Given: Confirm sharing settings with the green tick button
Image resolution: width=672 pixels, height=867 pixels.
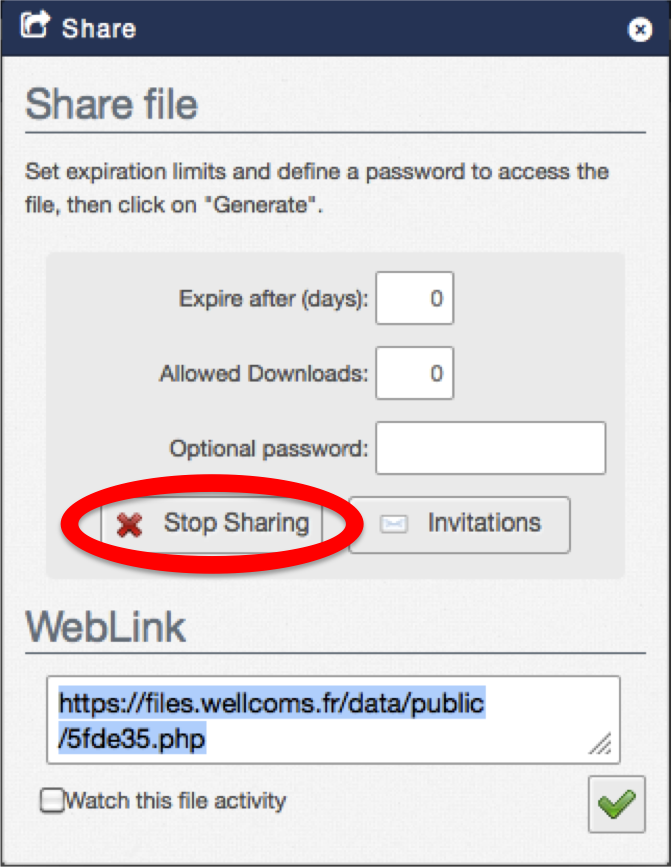Looking at the screenshot, I should click(x=616, y=802).
